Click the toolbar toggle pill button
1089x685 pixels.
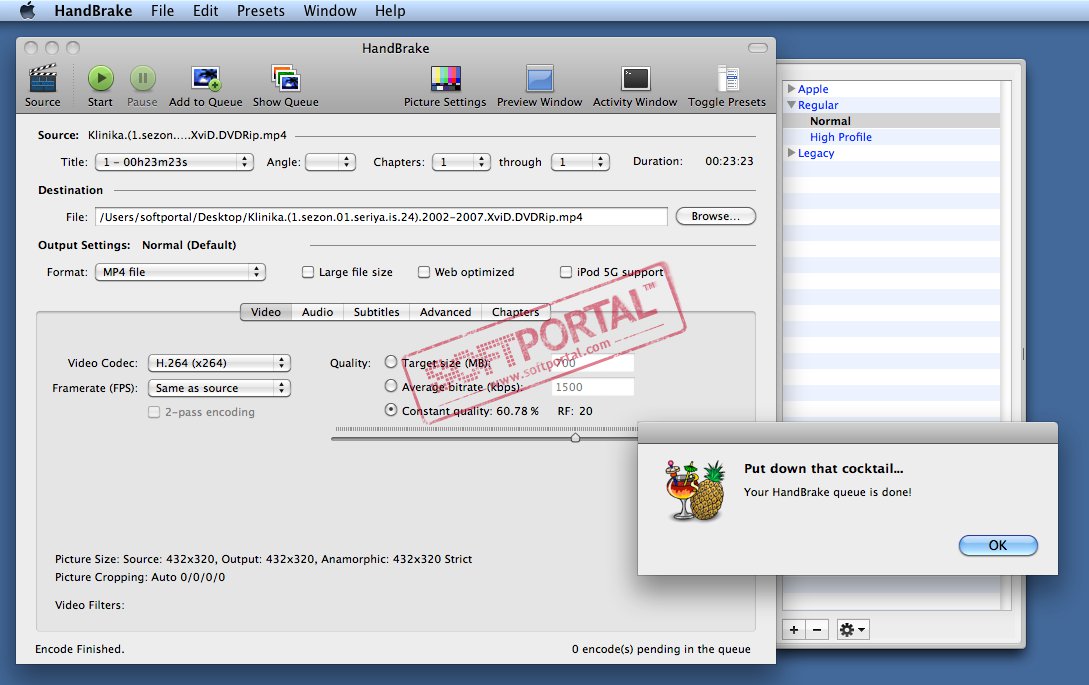pos(758,48)
